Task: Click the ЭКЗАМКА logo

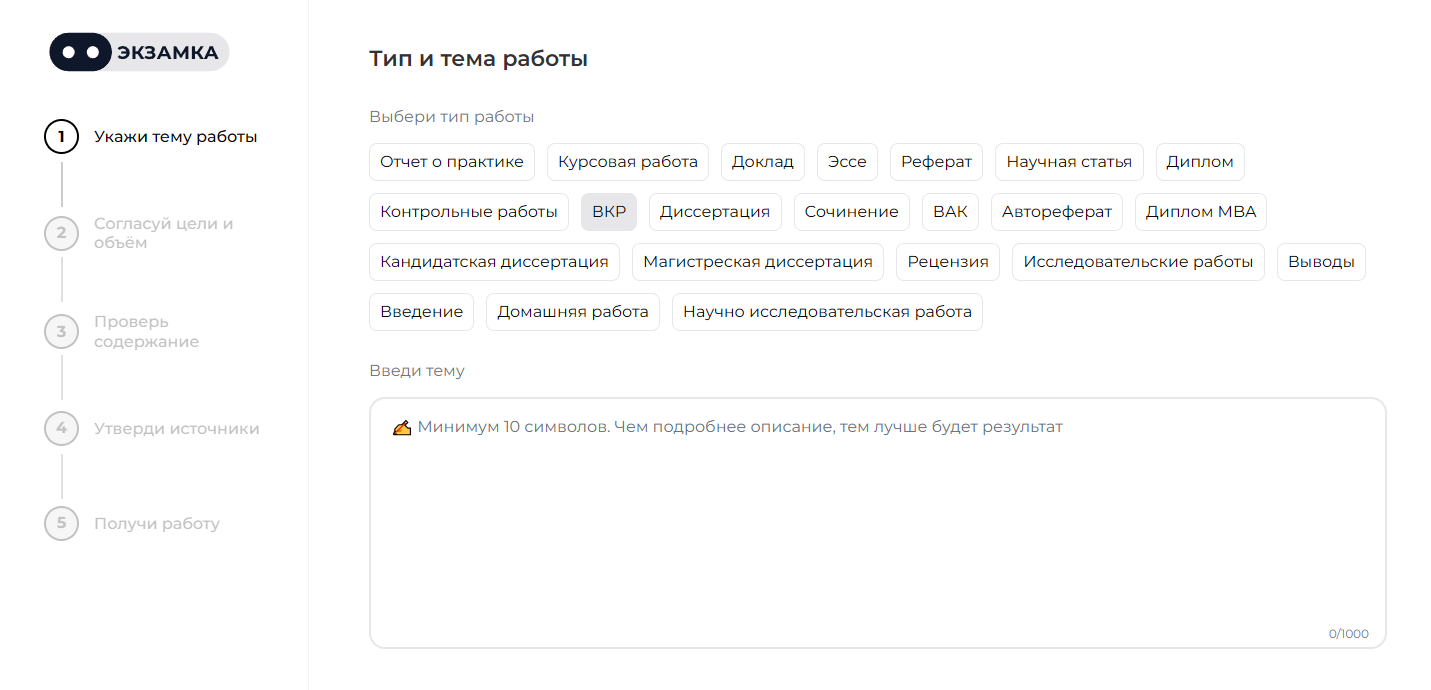Action: 138,51
